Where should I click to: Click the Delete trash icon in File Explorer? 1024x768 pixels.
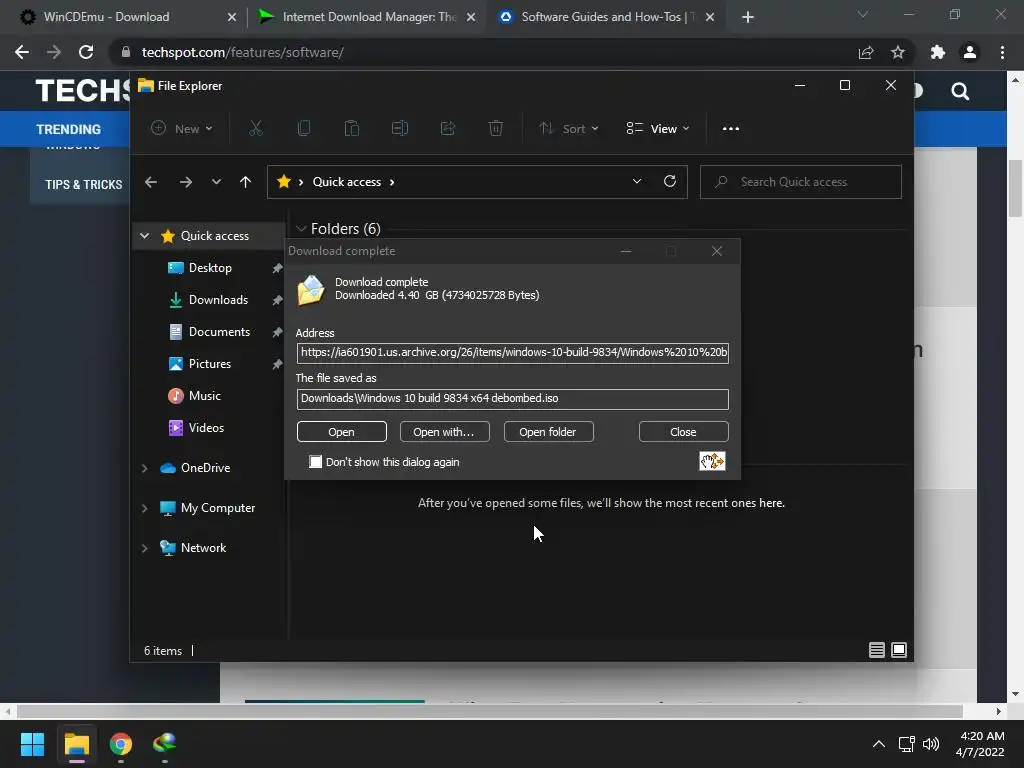pyautogui.click(x=496, y=129)
